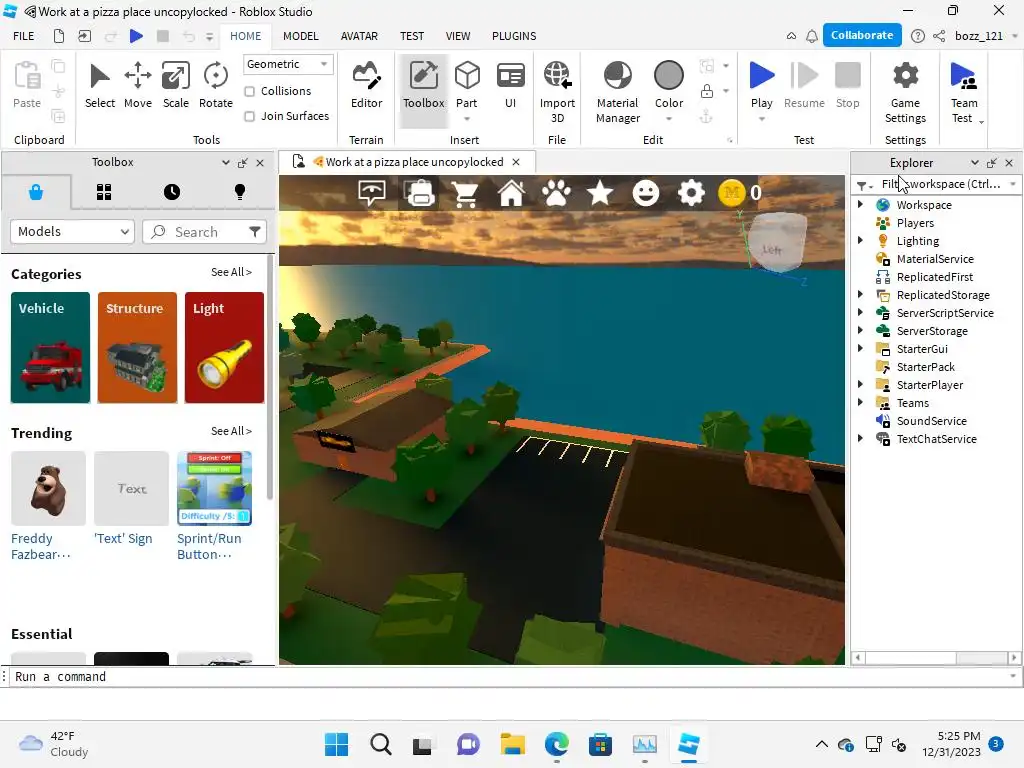Select Freddy Fazbear trending model
This screenshot has width=1024, height=768.
(x=48, y=506)
